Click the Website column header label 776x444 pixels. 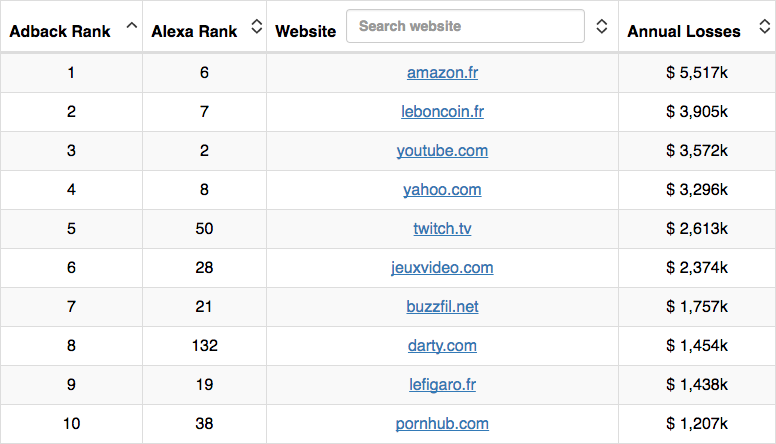pos(305,32)
